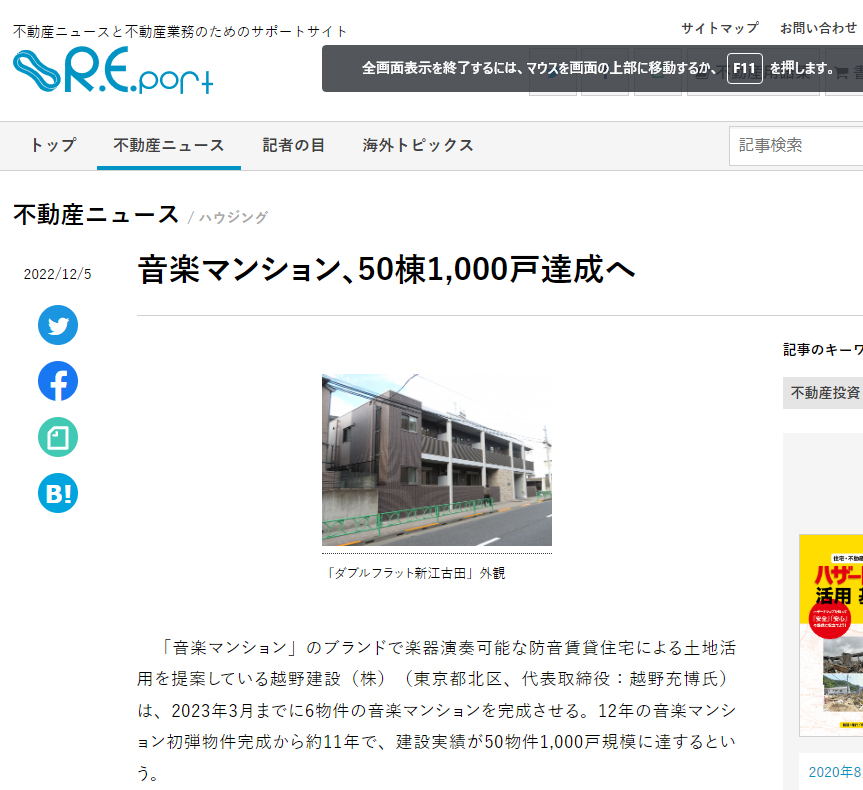Viewport: 863px width, 790px height.
Task: Click the 不動産ニュース section heading
Action: click(96, 215)
